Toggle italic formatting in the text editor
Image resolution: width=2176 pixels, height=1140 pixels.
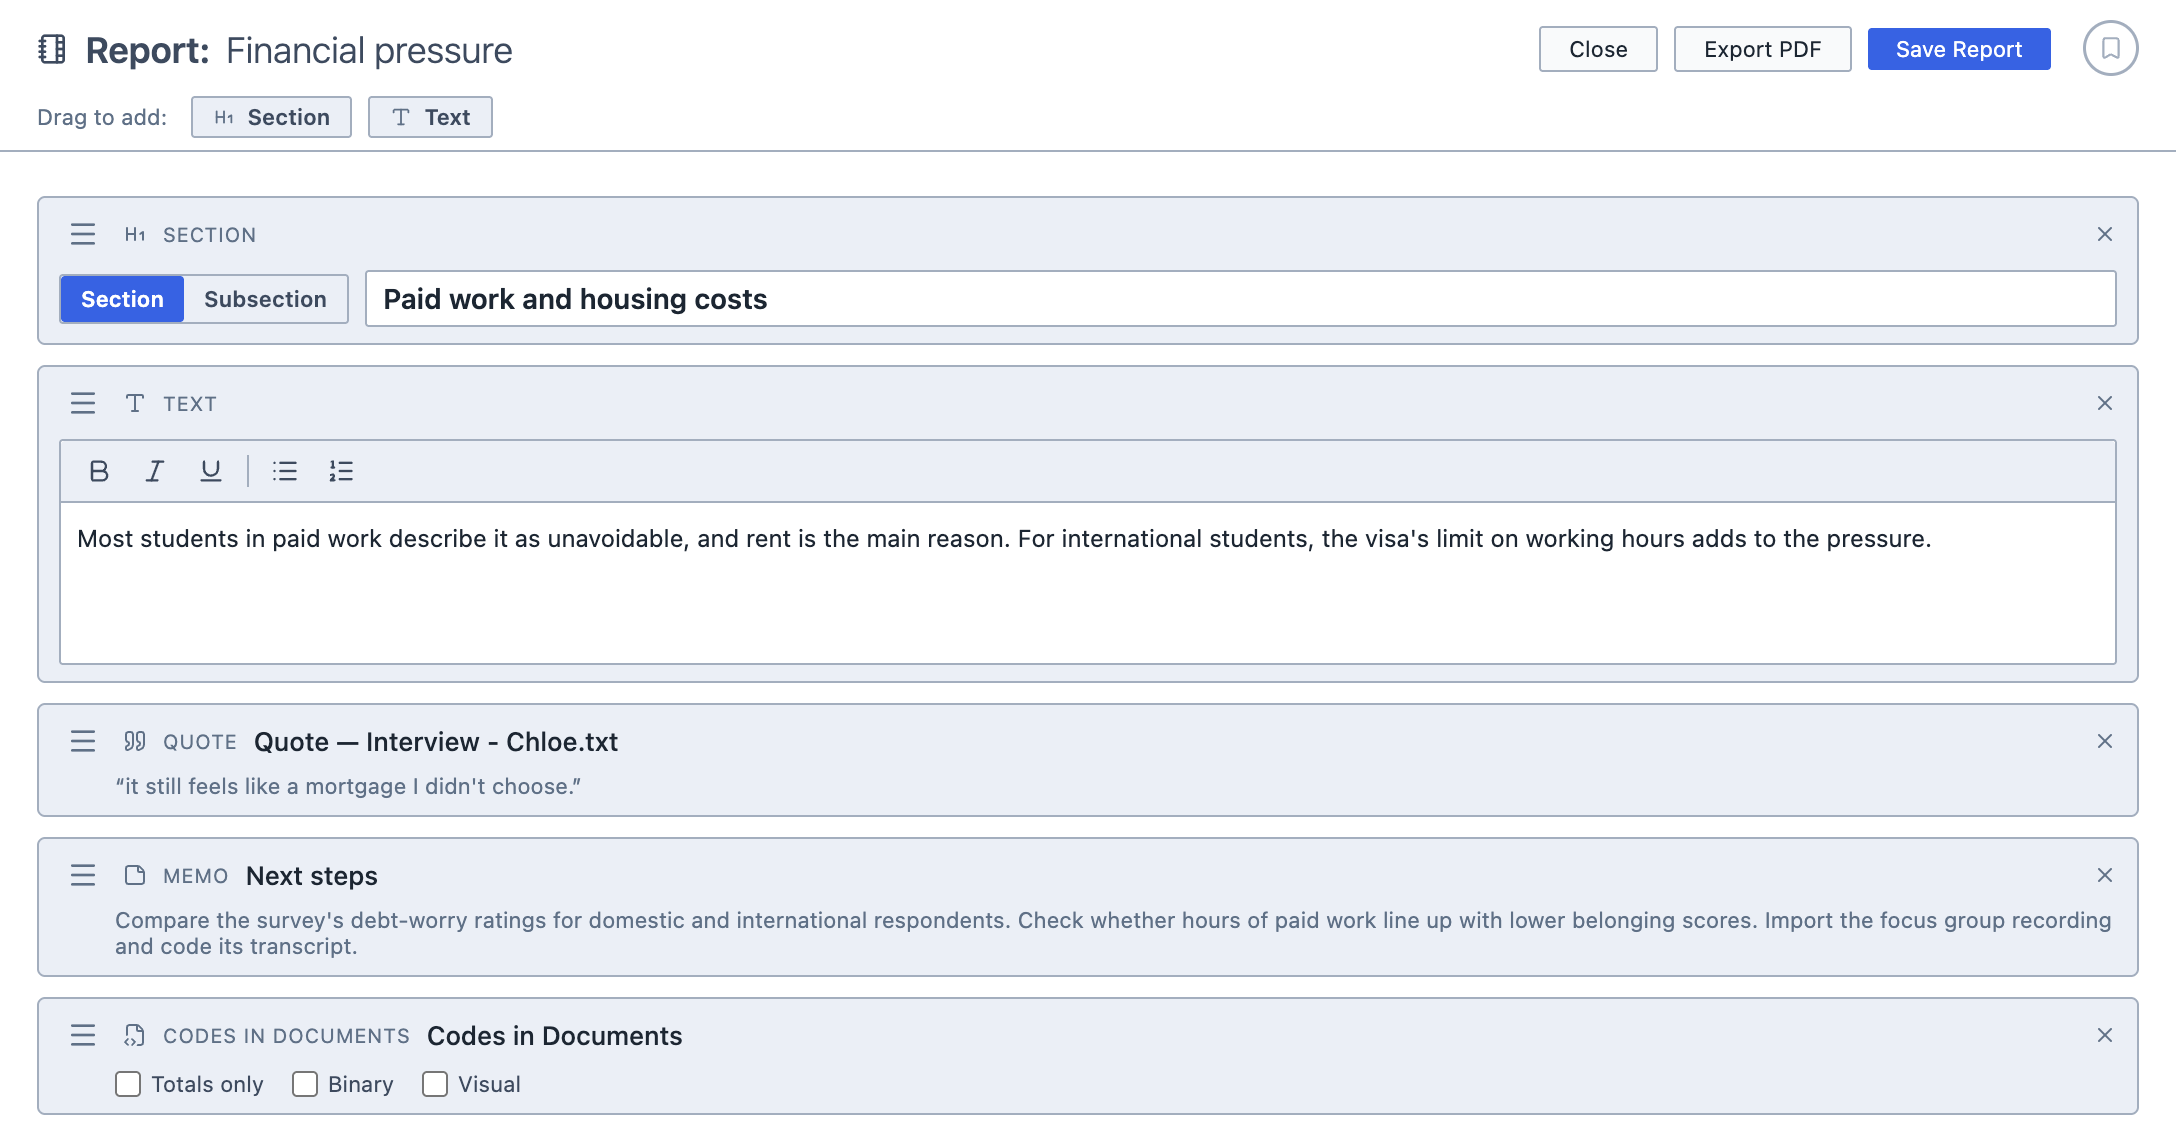[154, 471]
